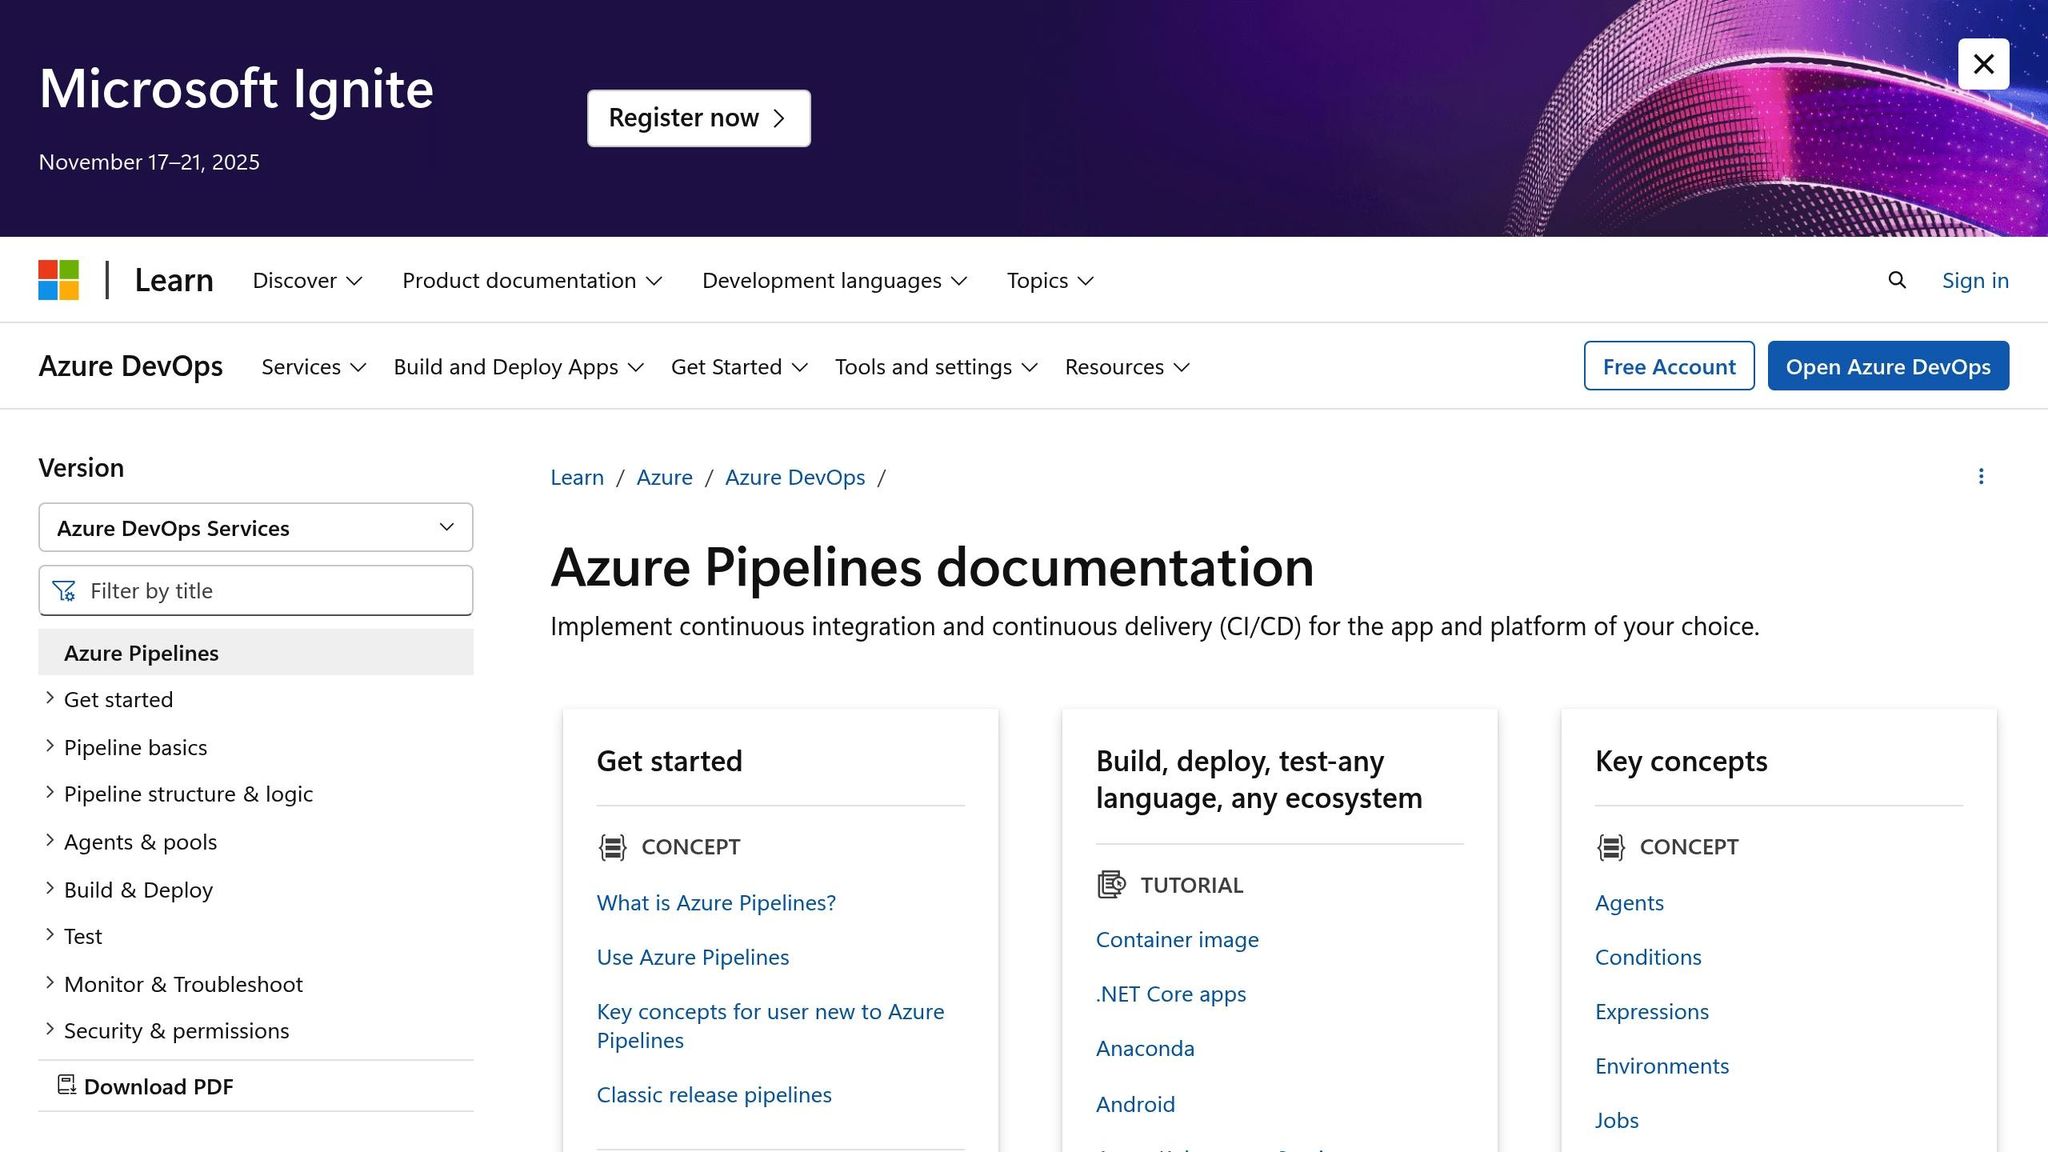This screenshot has width=2048, height=1152.
Task: Open the Conditions concept link
Action: (1648, 958)
